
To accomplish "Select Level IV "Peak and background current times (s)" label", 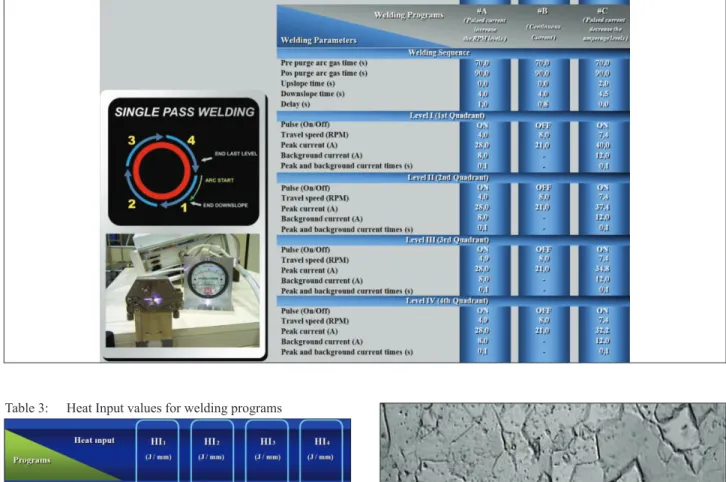I will [x=347, y=352].
